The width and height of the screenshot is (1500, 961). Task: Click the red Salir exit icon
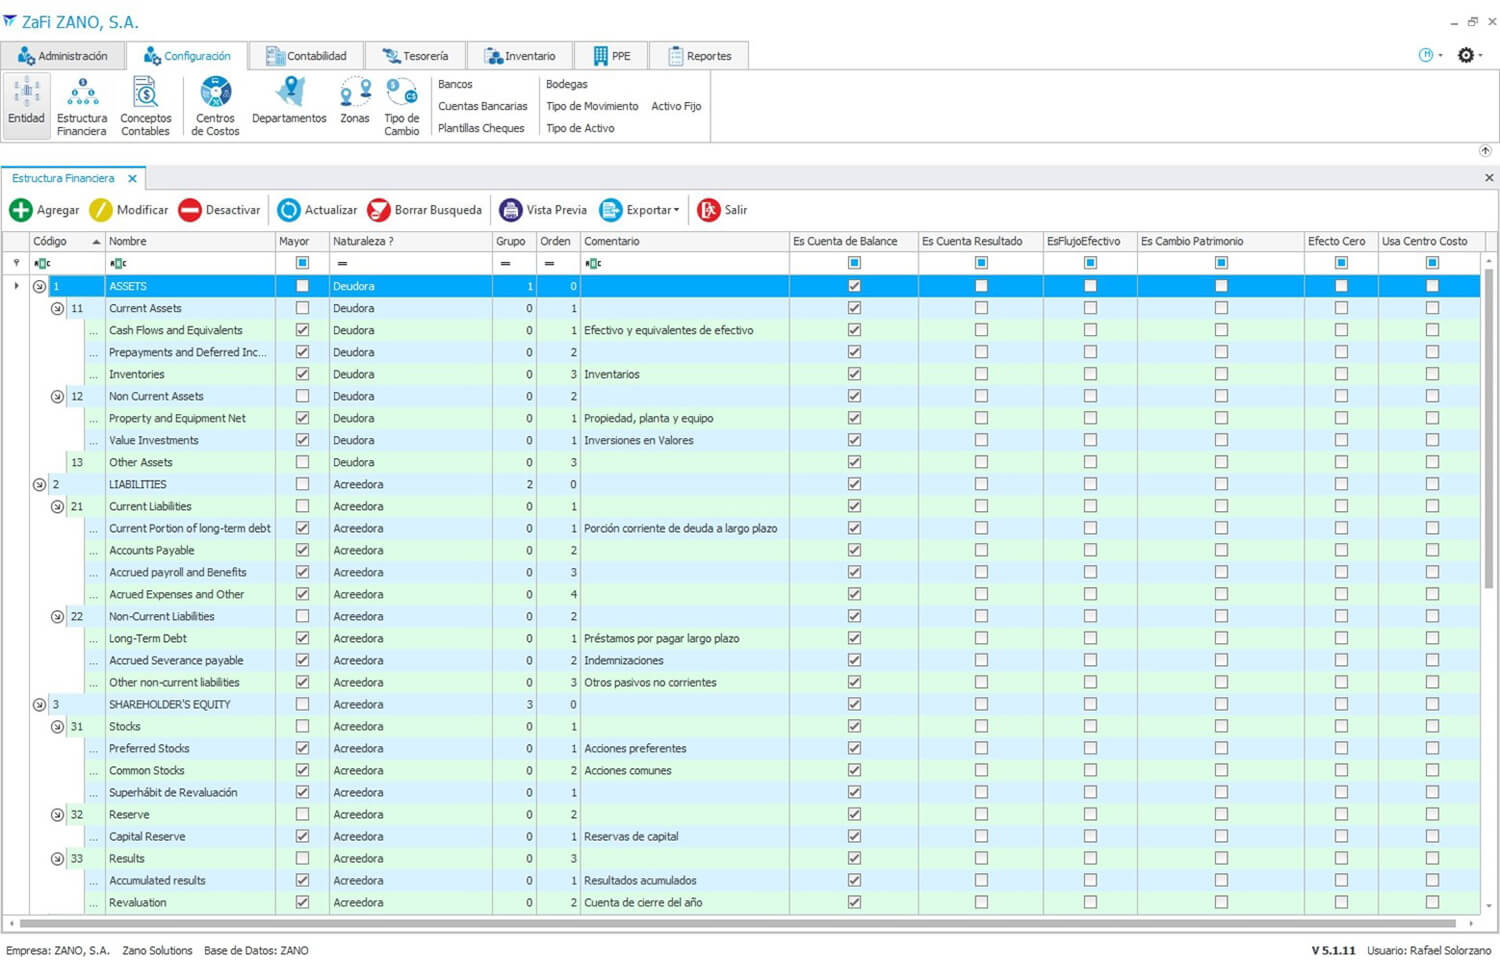pyautogui.click(x=709, y=210)
